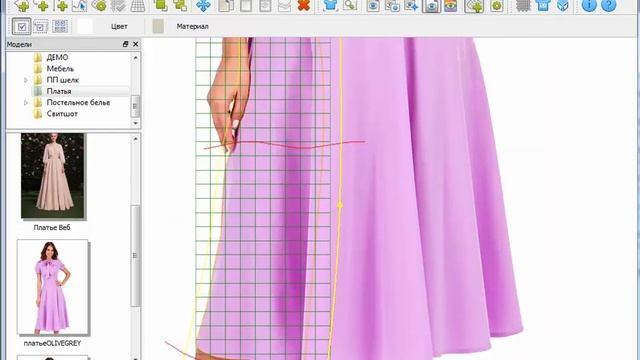640x360 pixels.
Task: Click the first green plus add icon
Action: 22,5
